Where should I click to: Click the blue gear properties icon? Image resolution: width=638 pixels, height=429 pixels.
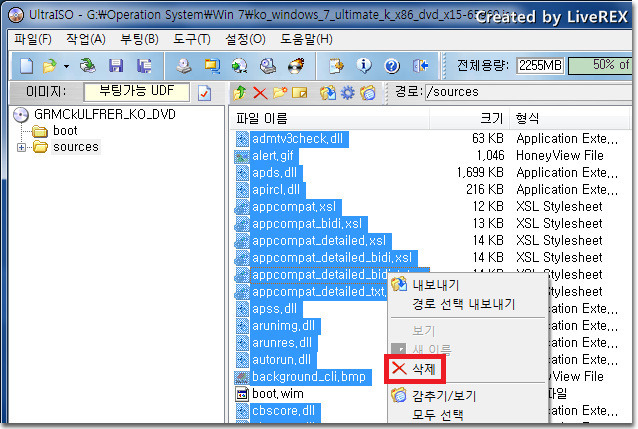(347, 93)
